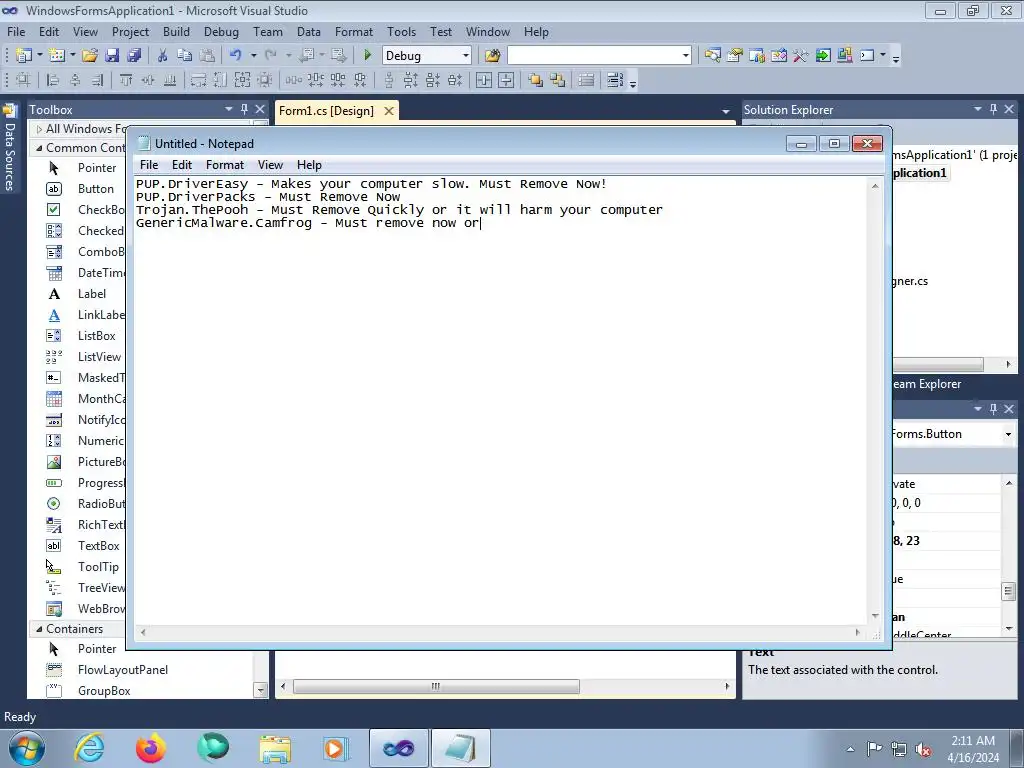Click the Tab Order layout icon
This screenshot has height=768, width=1024.
coord(615,80)
